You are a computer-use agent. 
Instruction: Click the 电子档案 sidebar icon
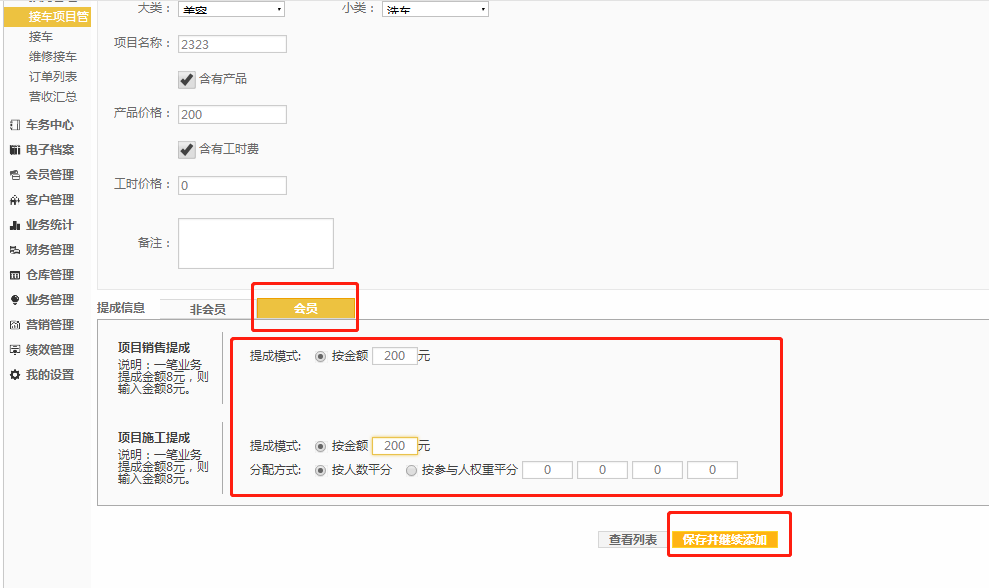coord(15,150)
